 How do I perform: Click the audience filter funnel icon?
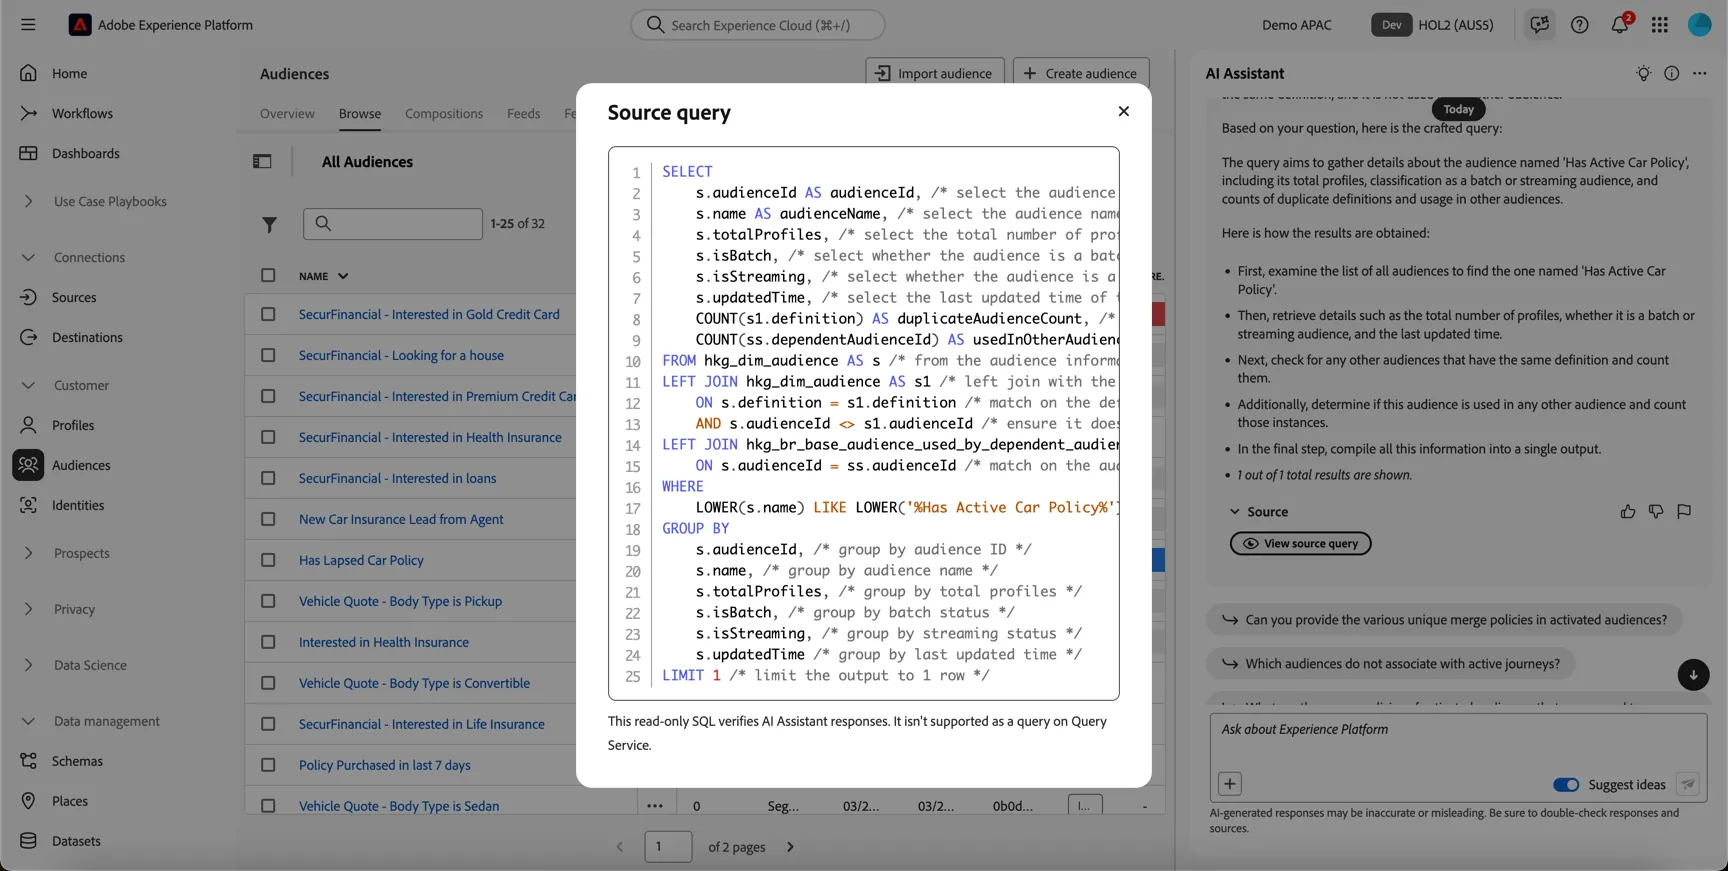269,225
